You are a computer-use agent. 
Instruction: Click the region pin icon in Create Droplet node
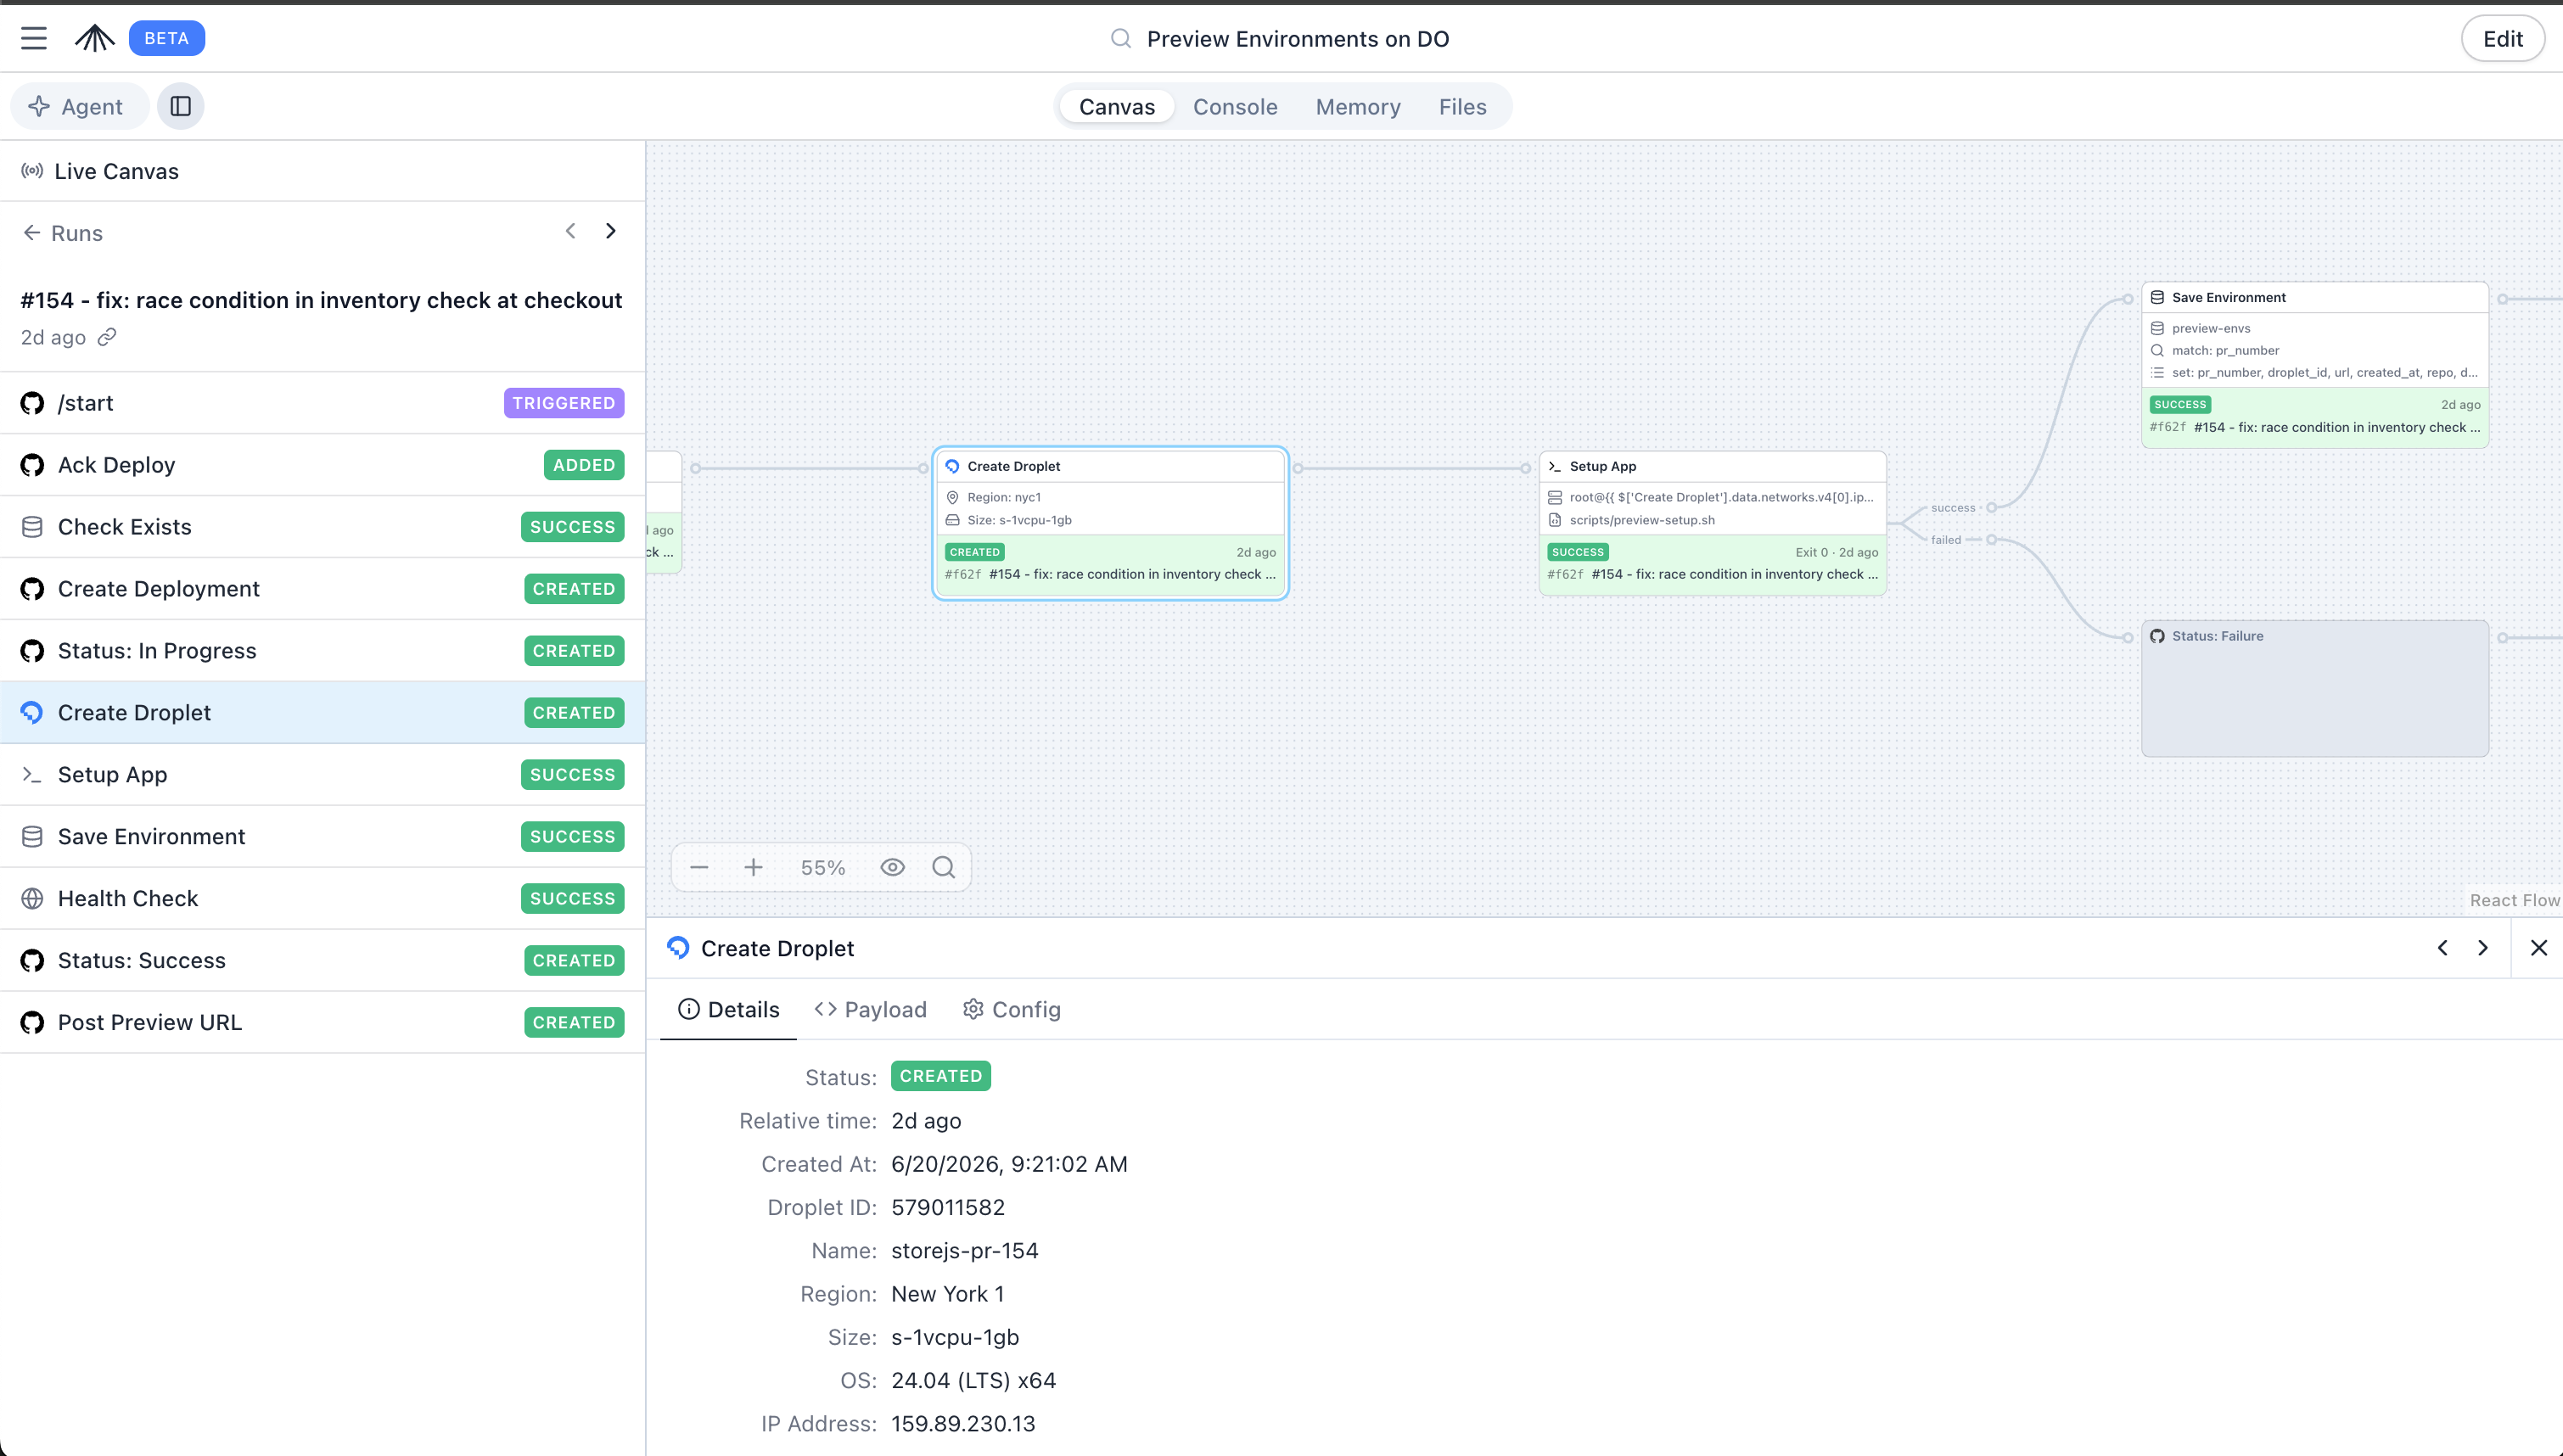952,497
